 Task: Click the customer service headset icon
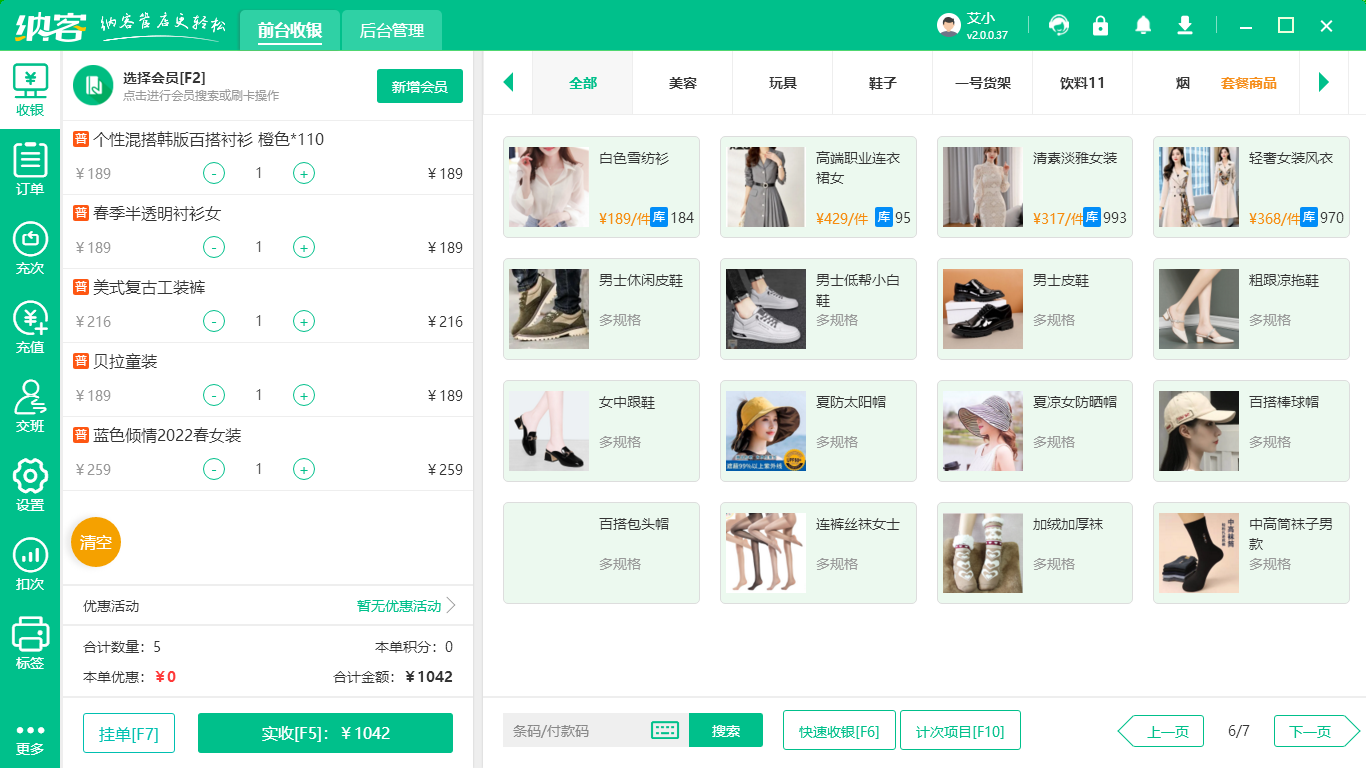pyautogui.click(x=1058, y=25)
